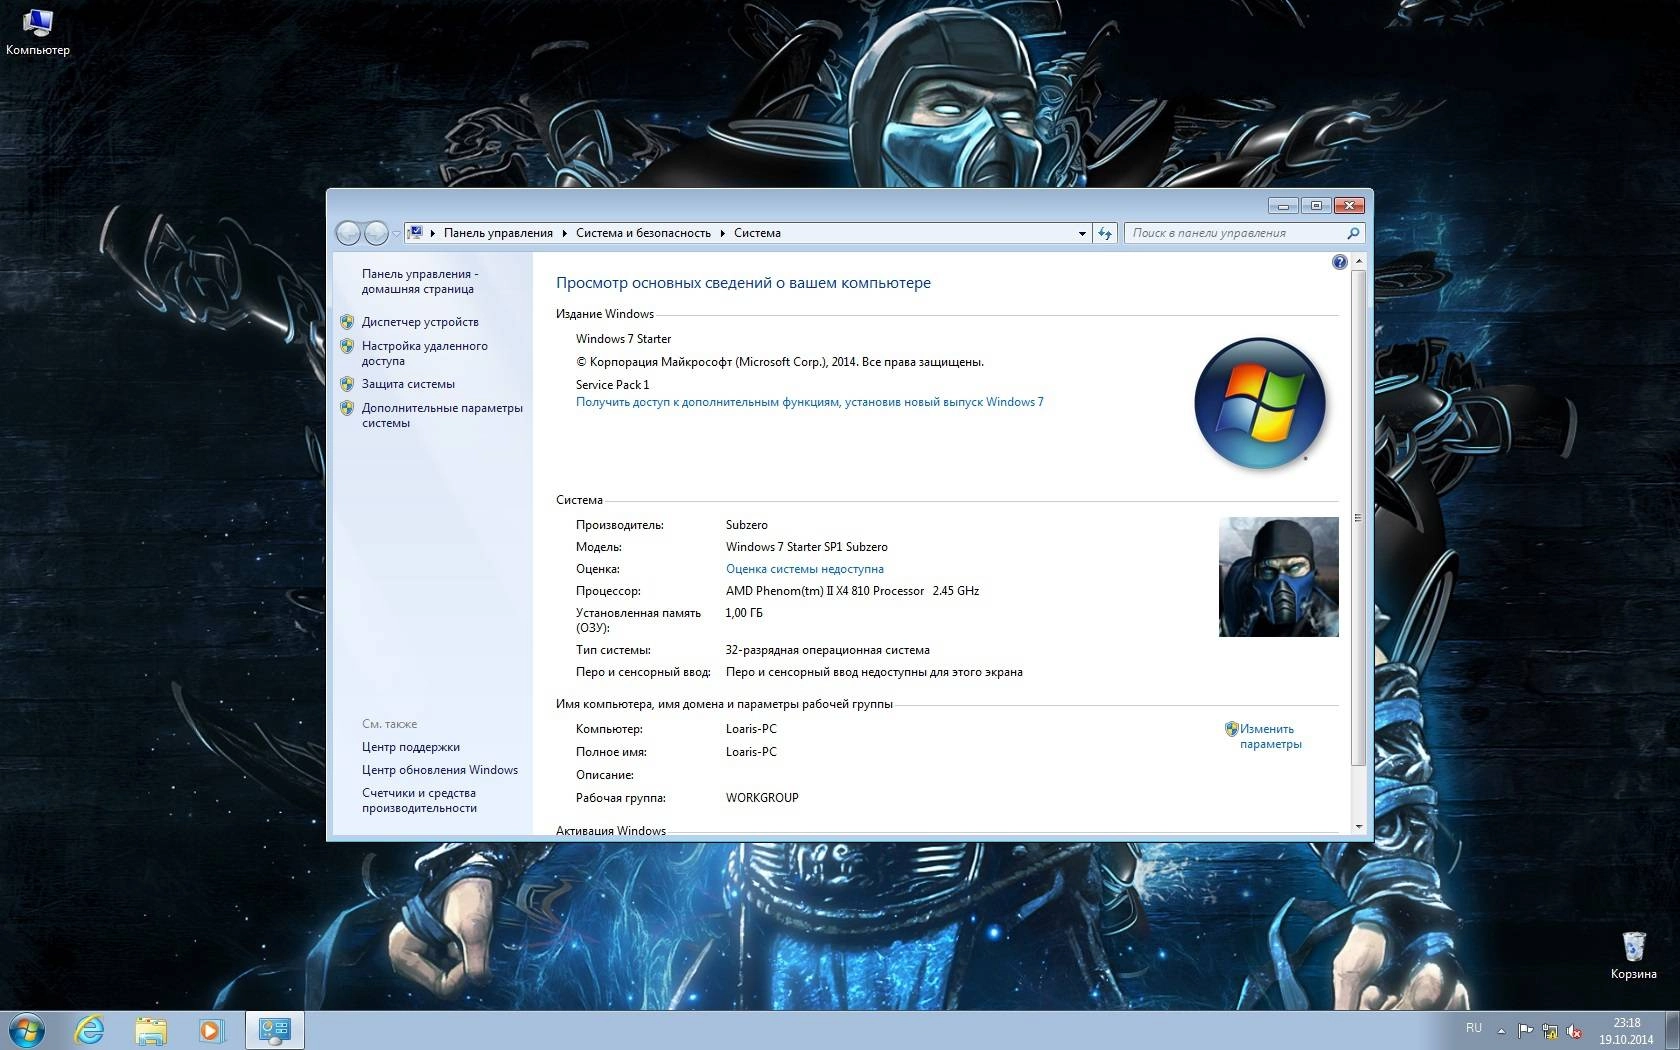Open performance counters and tools link
Viewport: 1680px width, 1050px height.
tap(419, 800)
